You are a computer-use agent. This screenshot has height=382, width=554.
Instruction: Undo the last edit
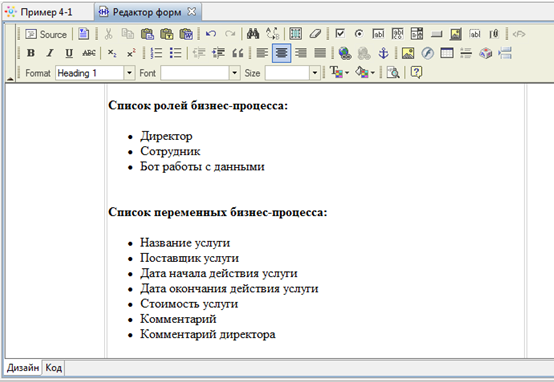tap(211, 34)
